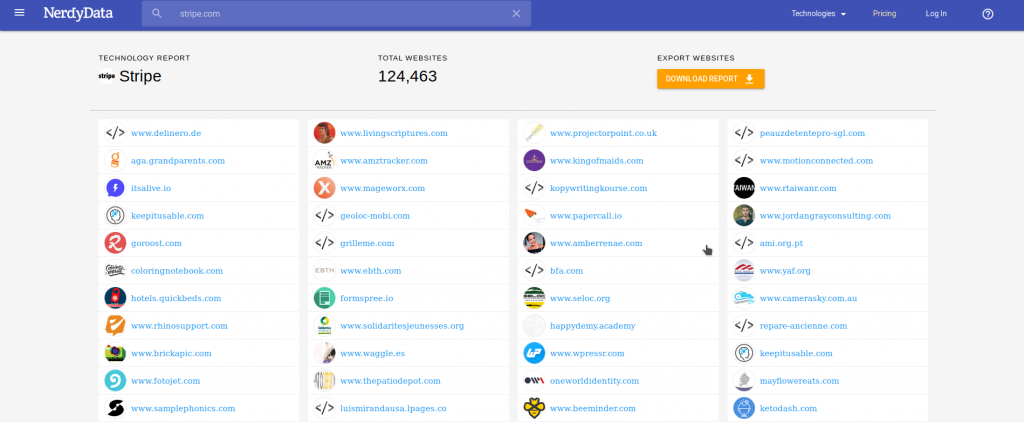
Task: Click the amztracker.com AMZ icon
Action: tap(325, 160)
